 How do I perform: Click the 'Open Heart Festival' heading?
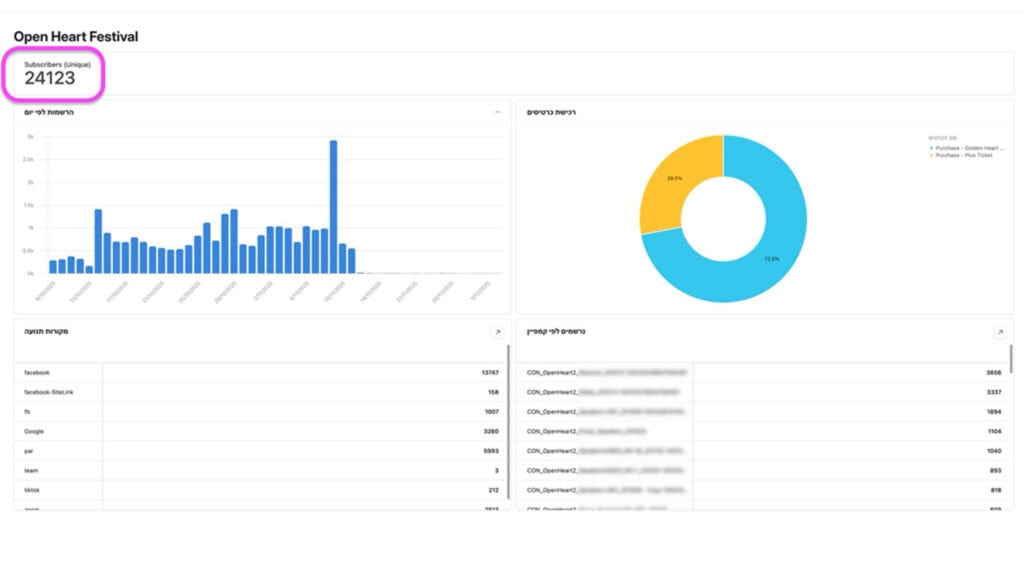click(x=76, y=37)
